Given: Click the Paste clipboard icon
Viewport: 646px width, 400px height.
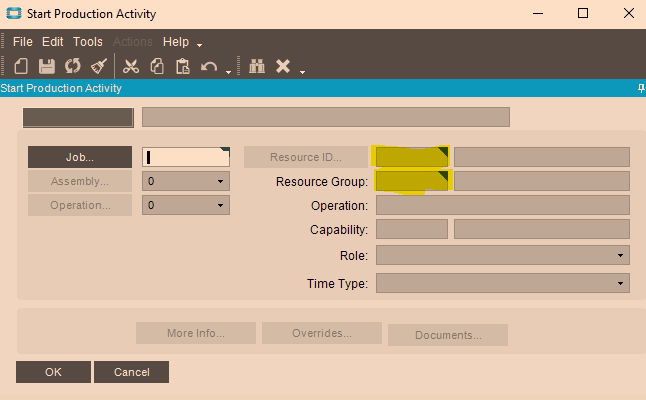Looking at the screenshot, I should (183, 66).
